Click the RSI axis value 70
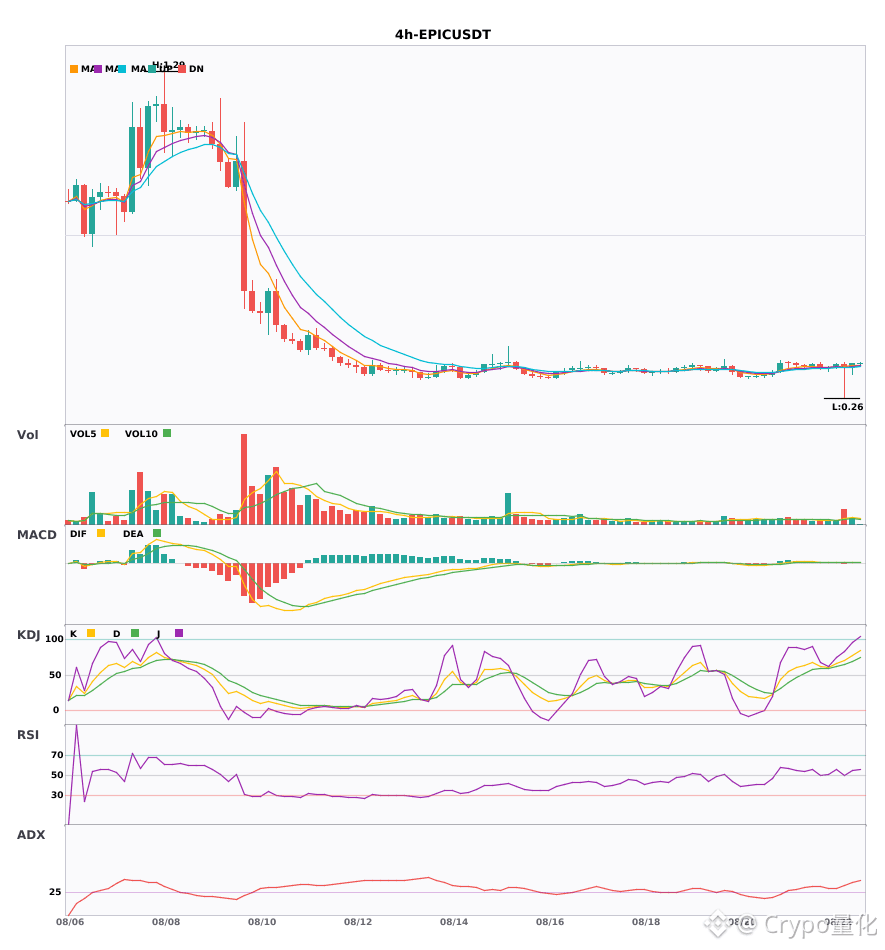The height and width of the screenshot is (950, 885). tap(58, 755)
